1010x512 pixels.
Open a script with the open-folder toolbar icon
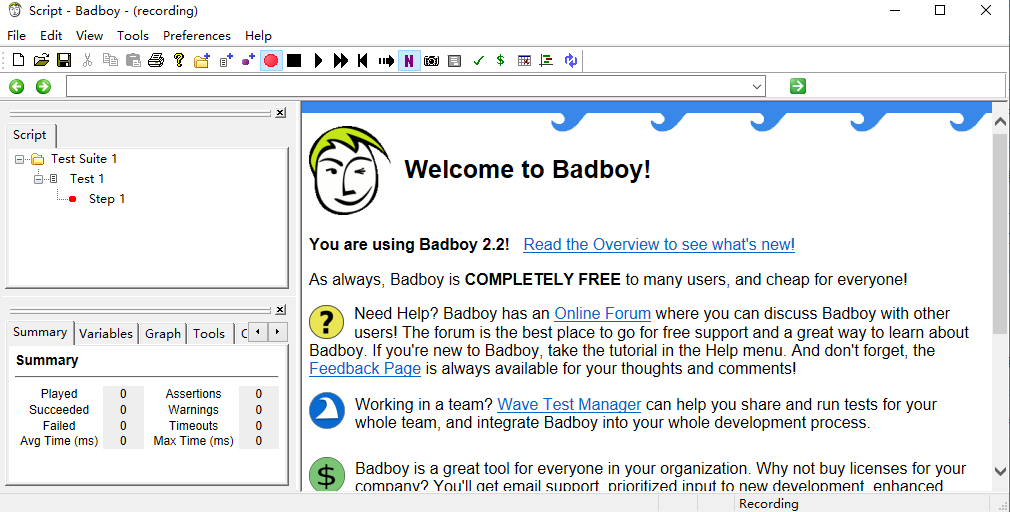(x=41, y=61)
